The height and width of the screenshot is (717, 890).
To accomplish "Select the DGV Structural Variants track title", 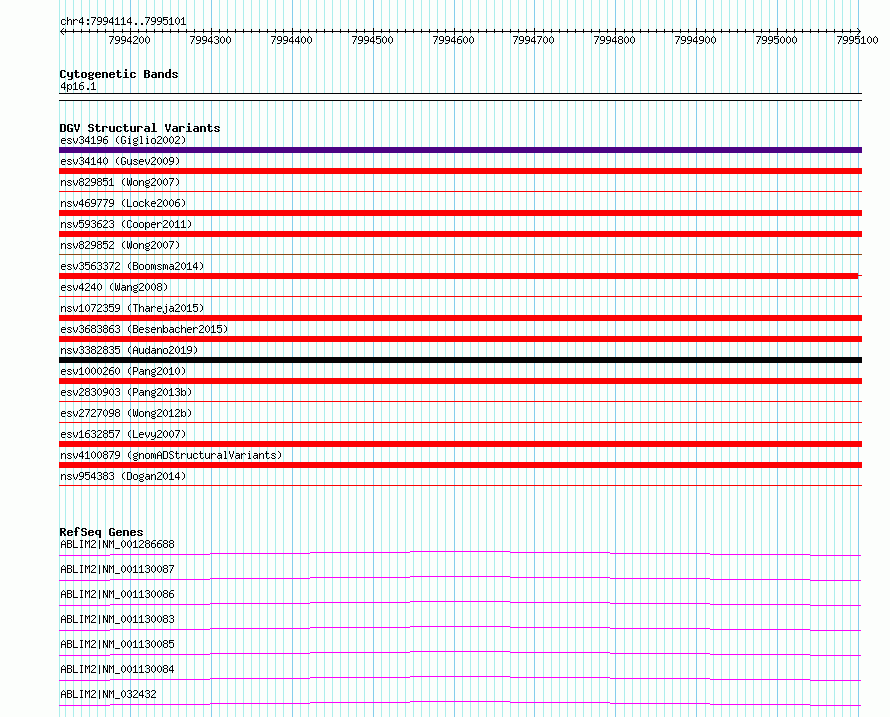I will [x=140, y=128].
